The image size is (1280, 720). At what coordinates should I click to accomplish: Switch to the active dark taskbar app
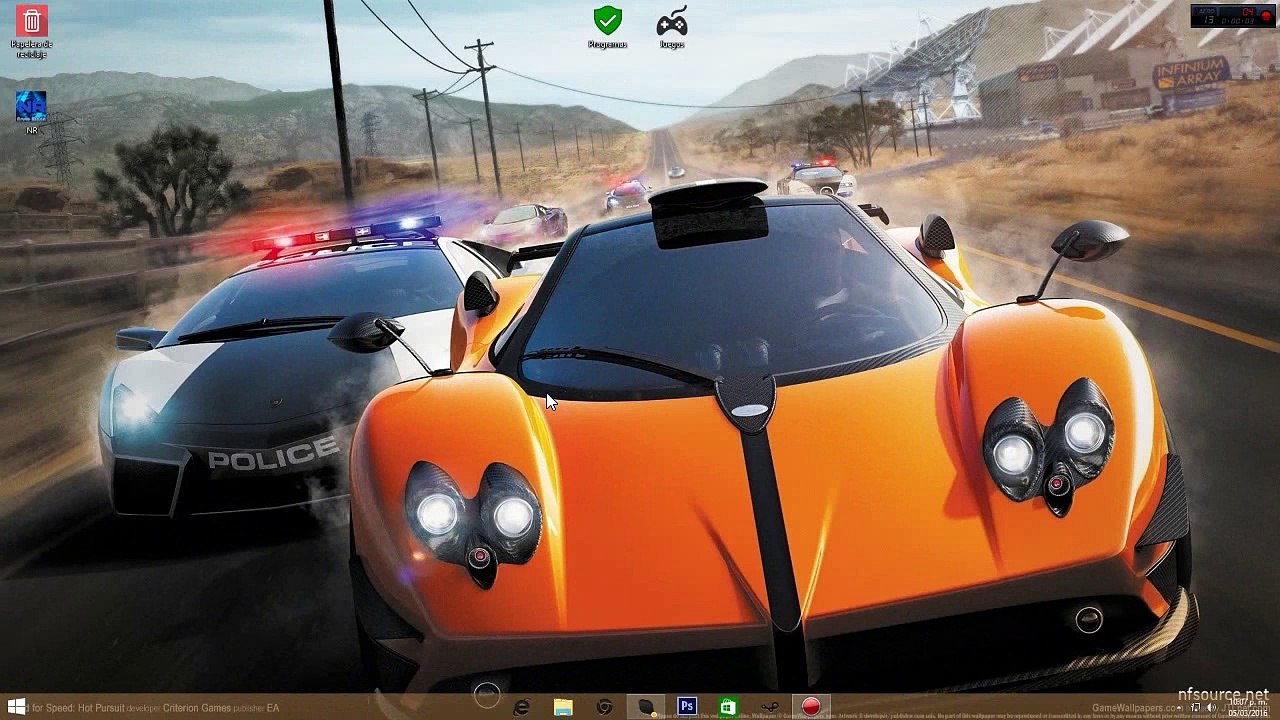(x=646, y=707)
